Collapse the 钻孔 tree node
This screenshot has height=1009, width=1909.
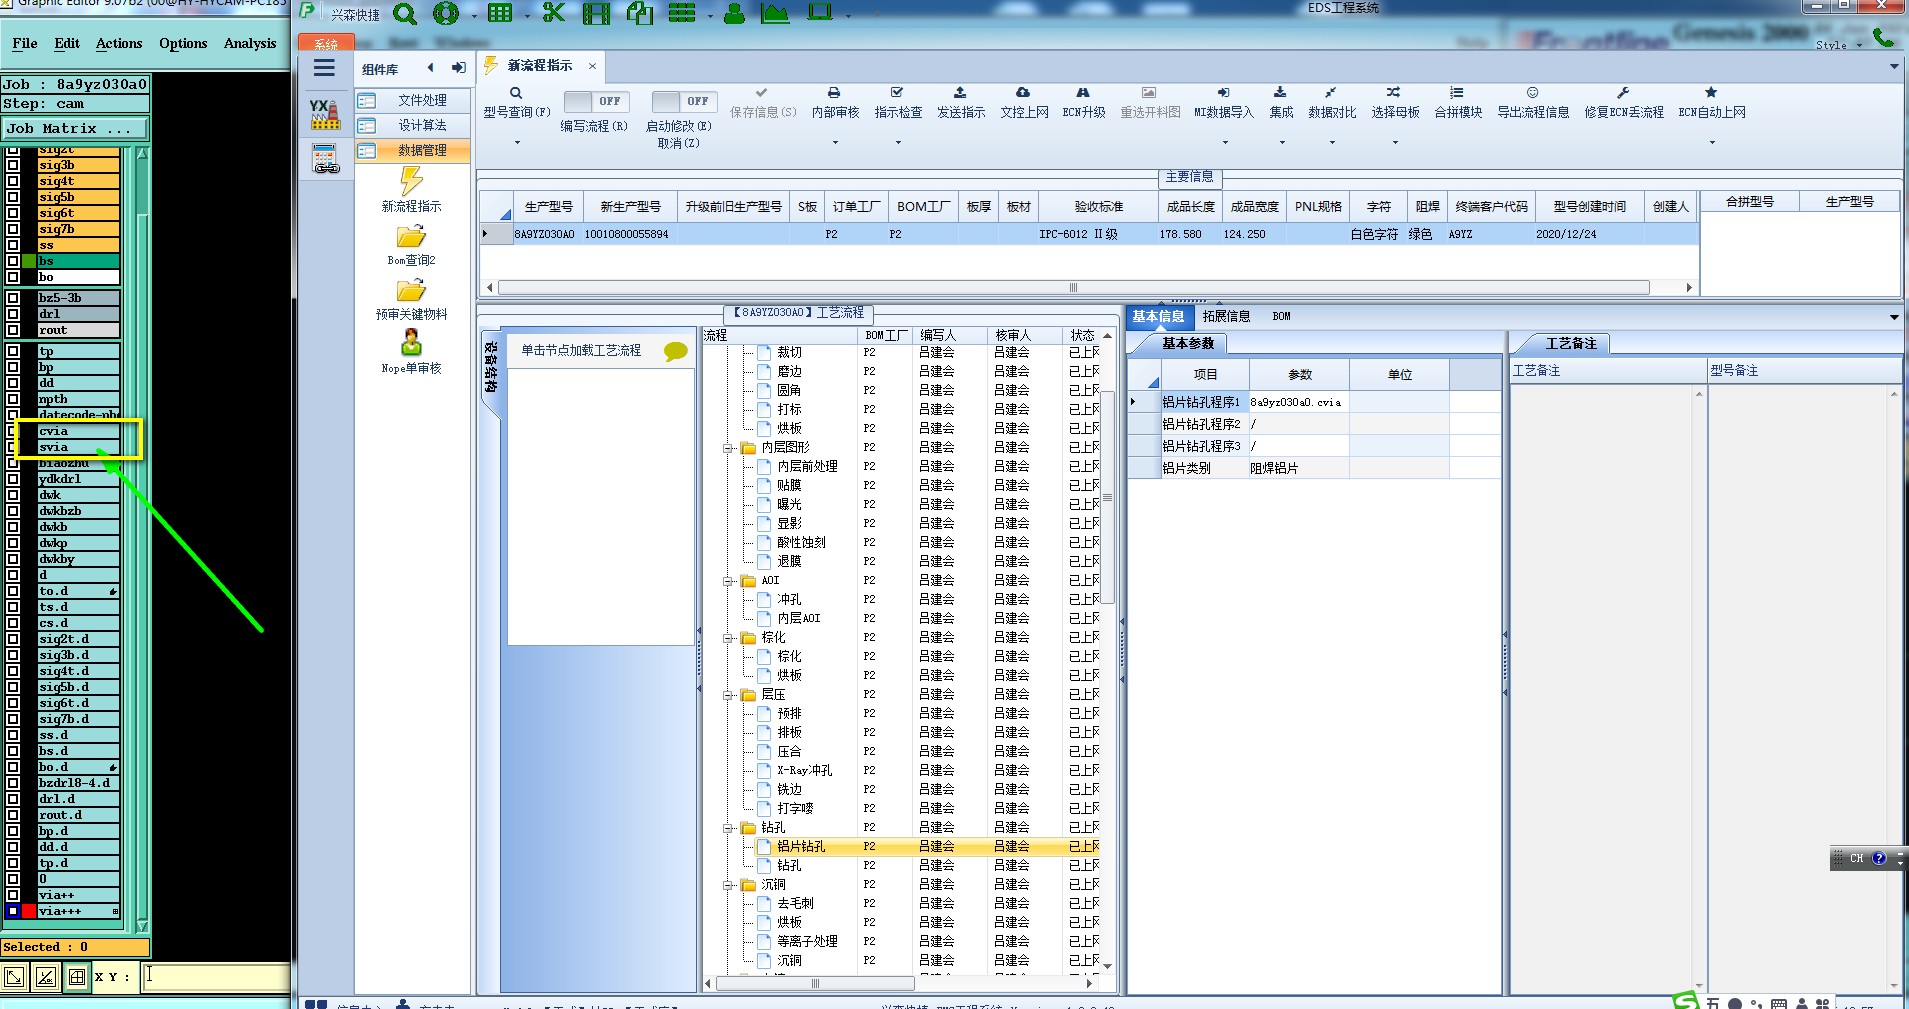tap(728, 828)
